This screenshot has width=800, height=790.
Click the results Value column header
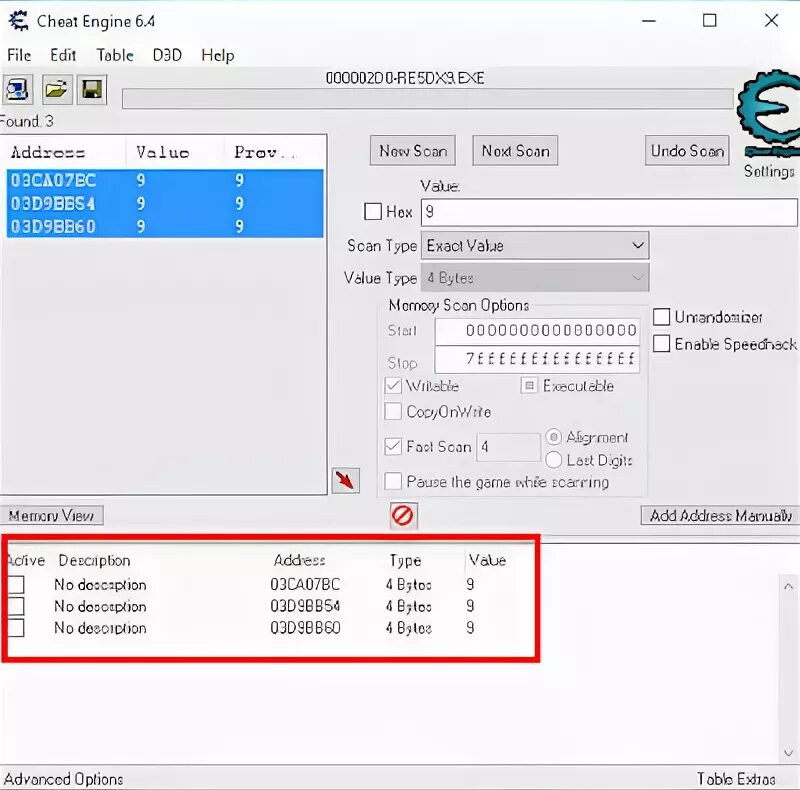point(174,152)
